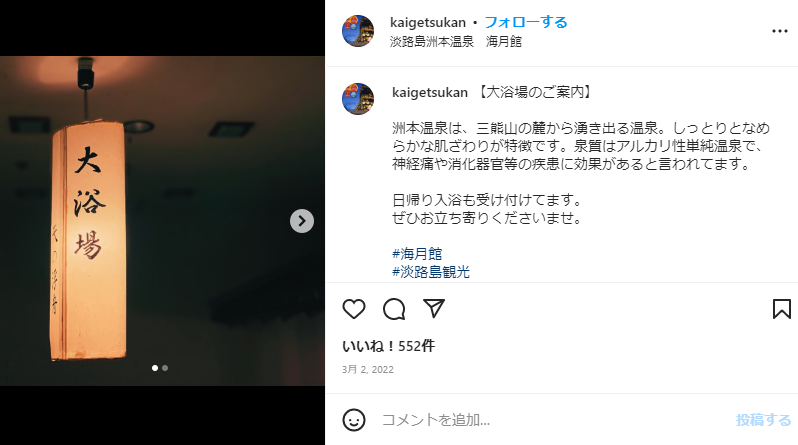
Task: Open the #淡路島観光 hashtag
Action: point(431,272)
